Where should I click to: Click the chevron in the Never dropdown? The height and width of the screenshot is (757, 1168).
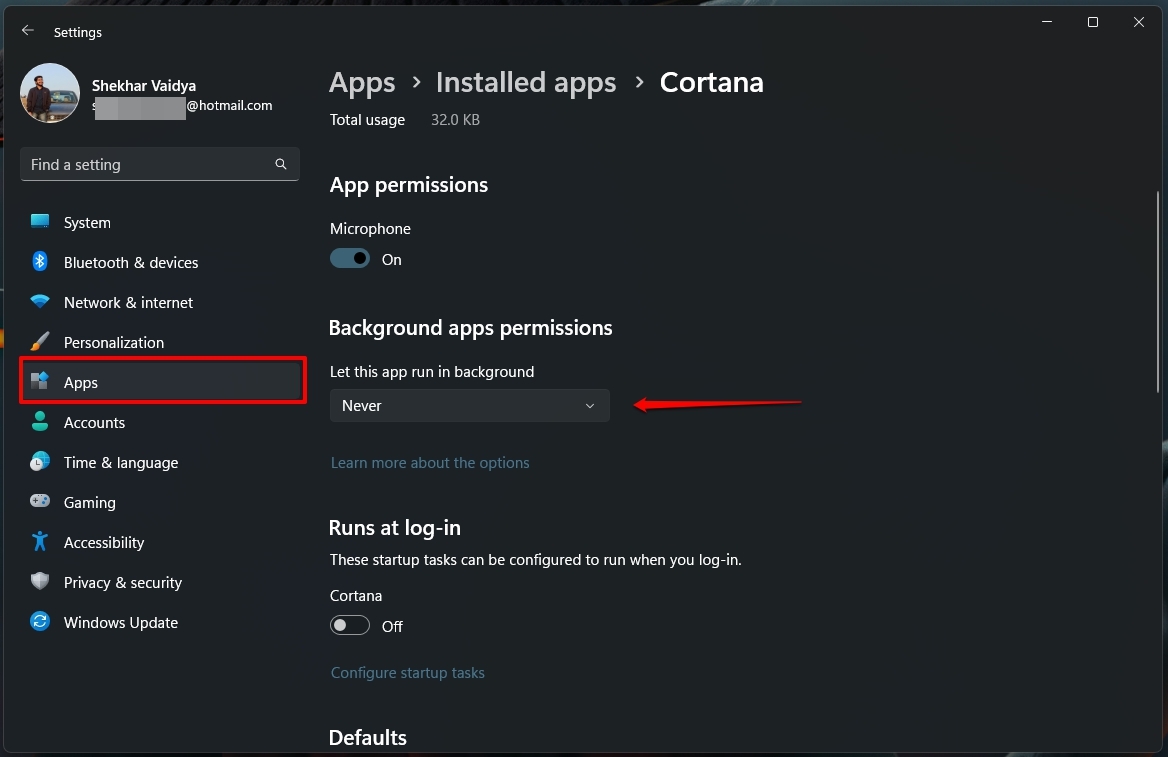coord(590,405)
